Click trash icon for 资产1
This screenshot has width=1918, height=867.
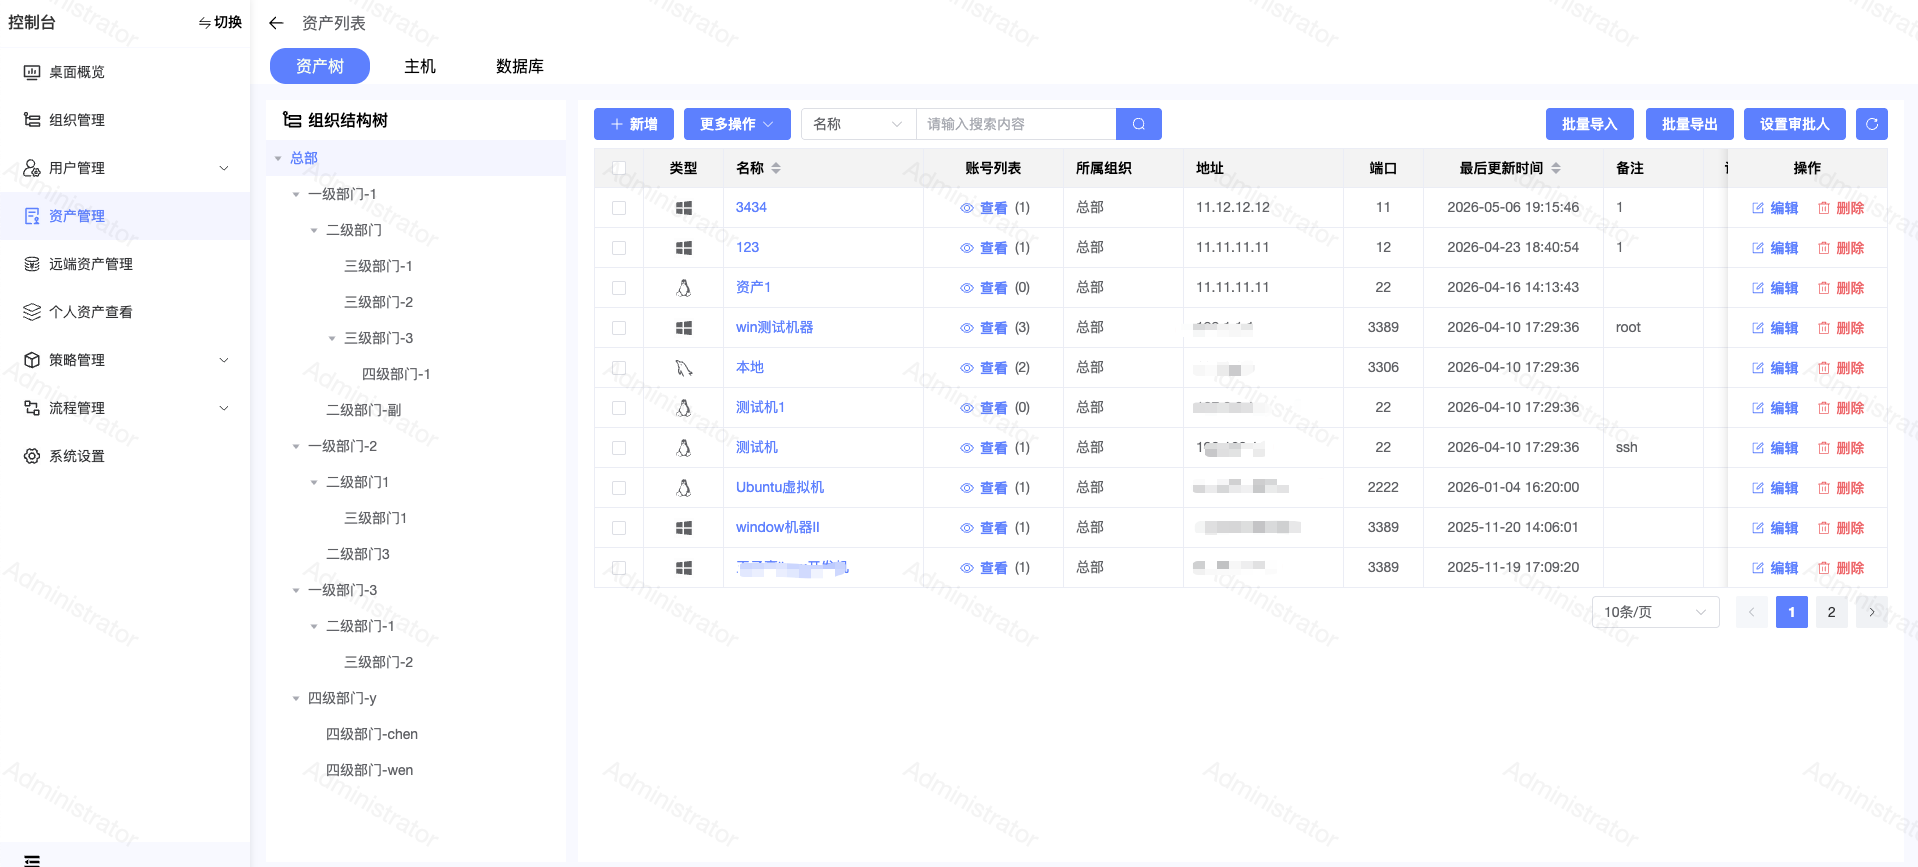pyautogui.click(x=1824, y=288)
